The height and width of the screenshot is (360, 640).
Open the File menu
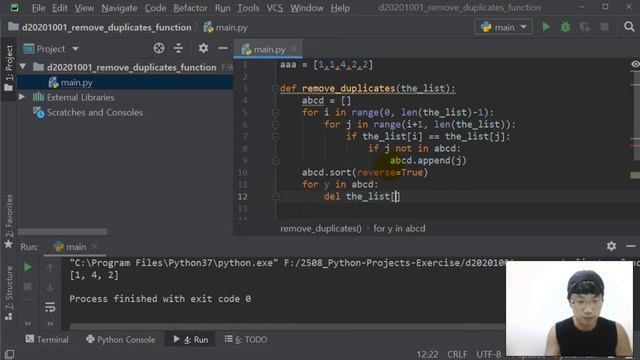click(38, 8)
